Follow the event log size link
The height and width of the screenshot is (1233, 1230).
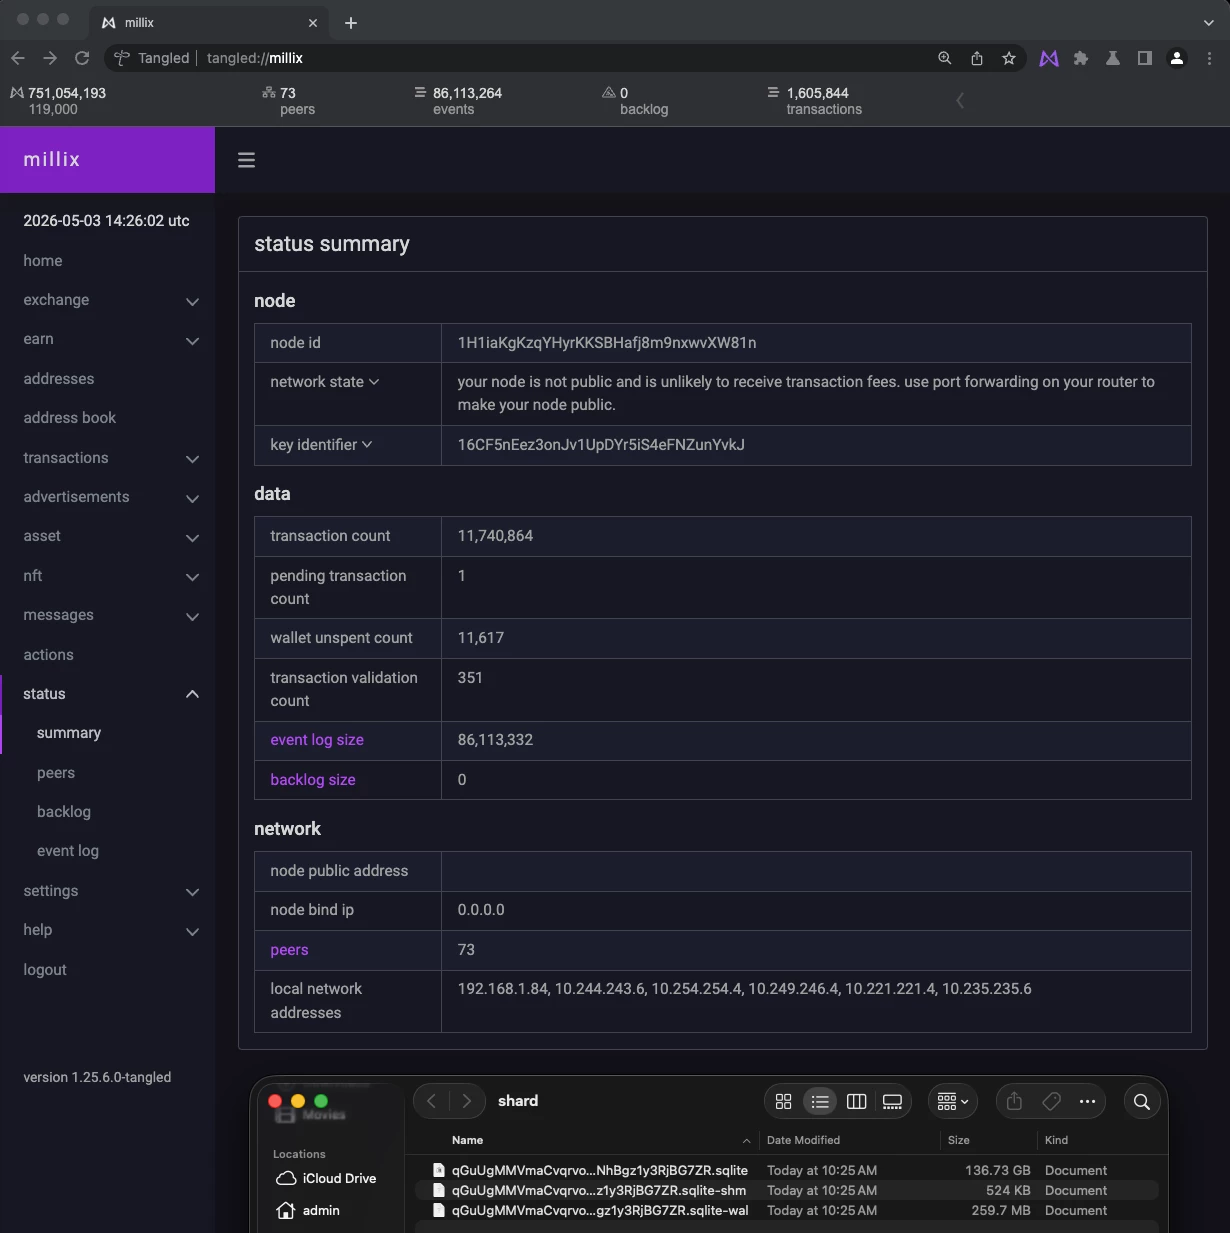tap(317, 740)
